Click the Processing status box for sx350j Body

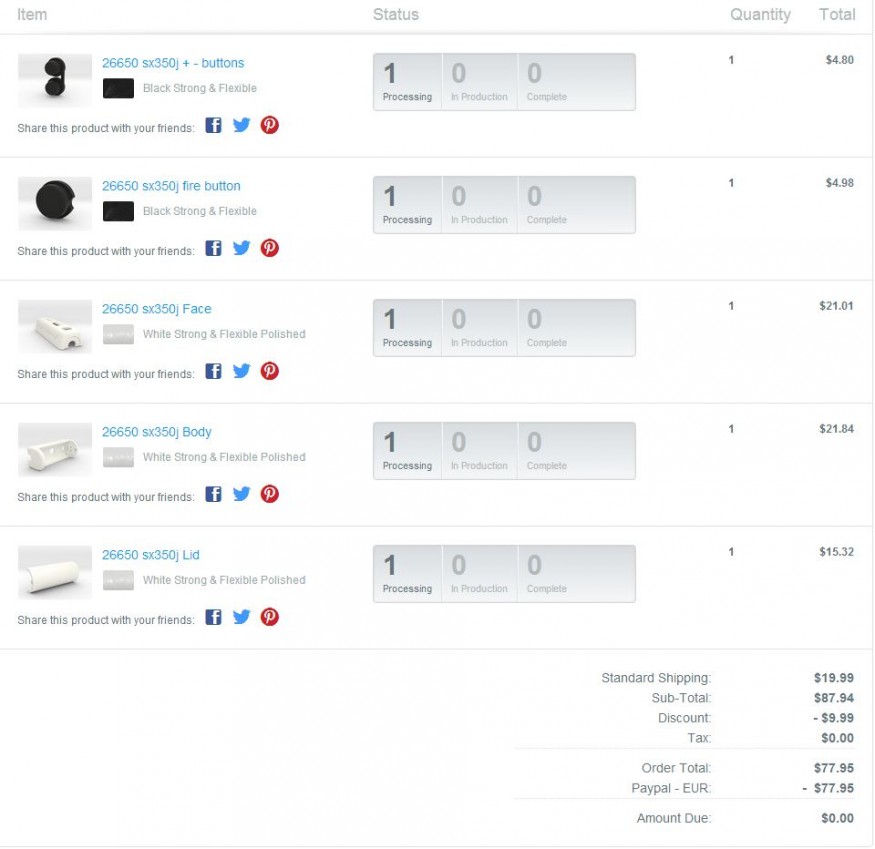pos(407,450)
